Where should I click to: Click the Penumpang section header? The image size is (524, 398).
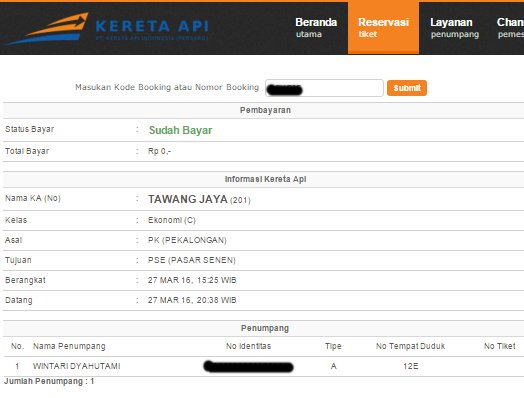(x=265, y=328)
